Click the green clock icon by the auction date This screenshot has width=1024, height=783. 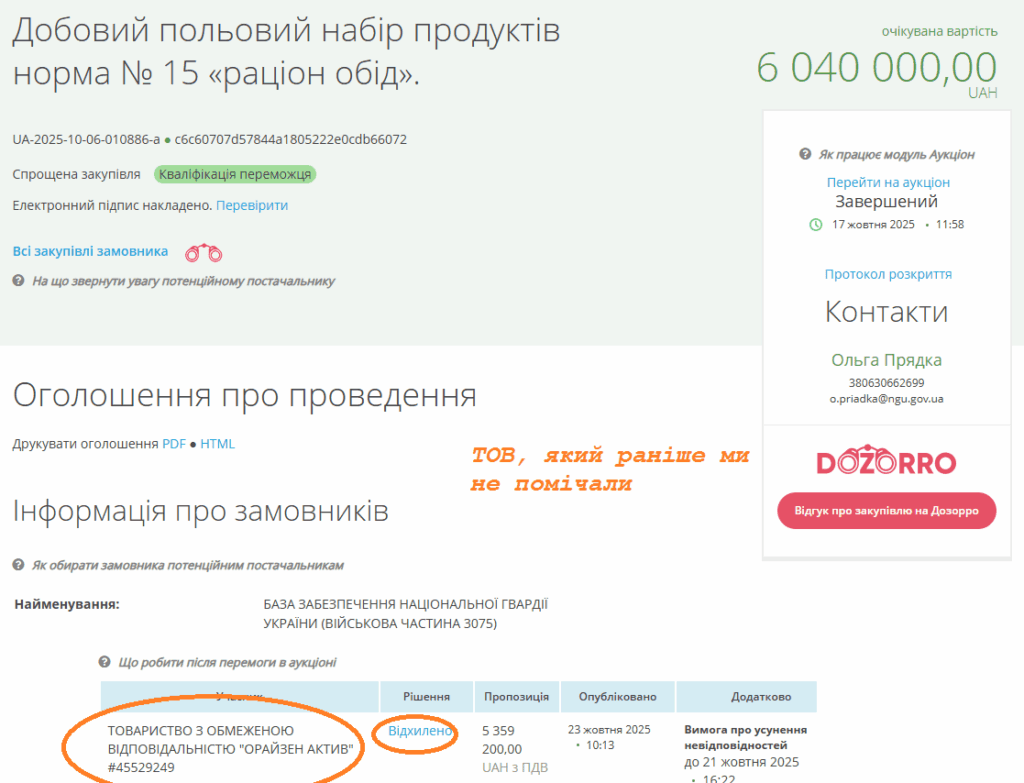[x=815, y=224]
